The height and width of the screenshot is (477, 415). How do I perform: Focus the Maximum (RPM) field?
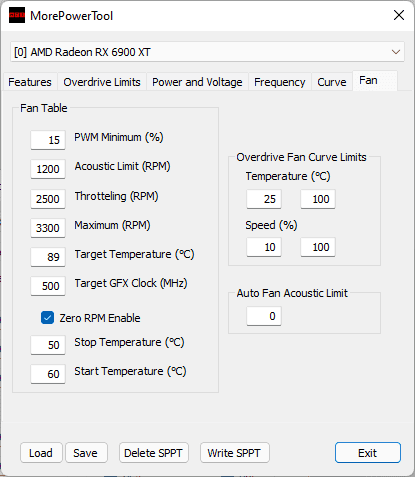48,228
